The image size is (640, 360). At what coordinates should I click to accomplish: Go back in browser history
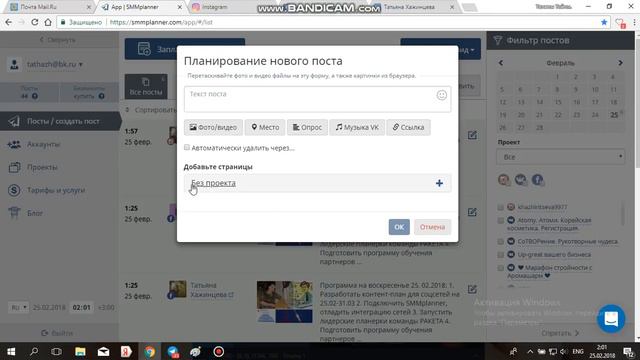tap(9, 22)
